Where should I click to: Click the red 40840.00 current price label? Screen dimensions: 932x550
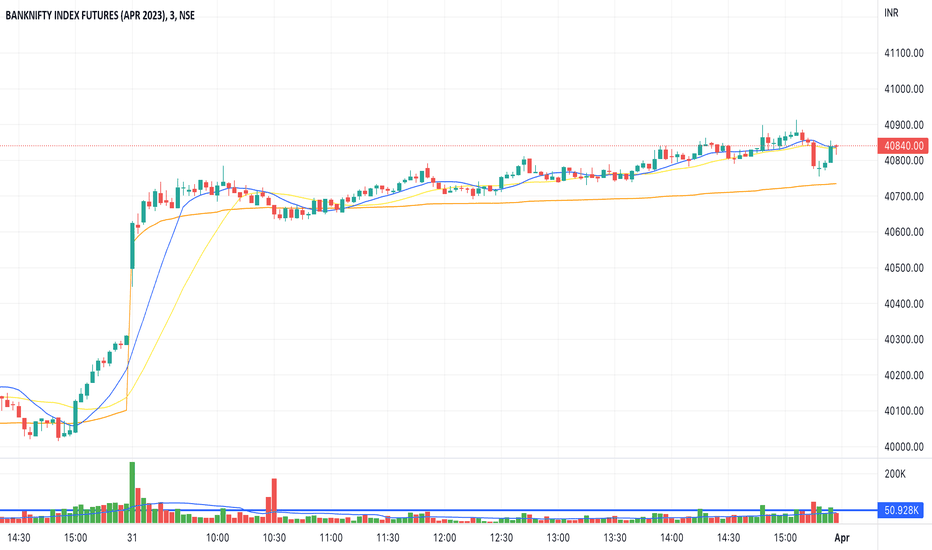point(903,146)
